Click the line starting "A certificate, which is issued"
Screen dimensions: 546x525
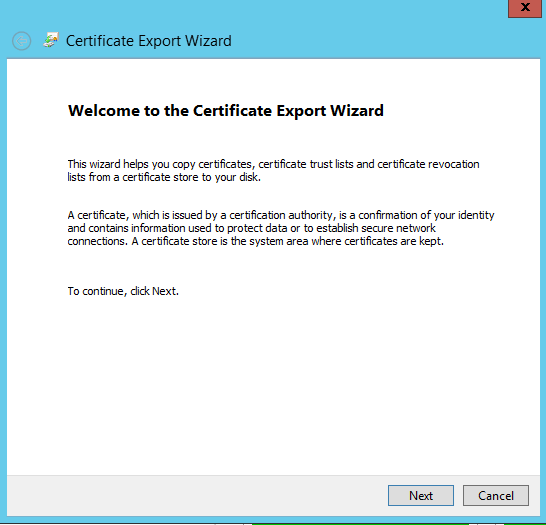pos(281,215)
